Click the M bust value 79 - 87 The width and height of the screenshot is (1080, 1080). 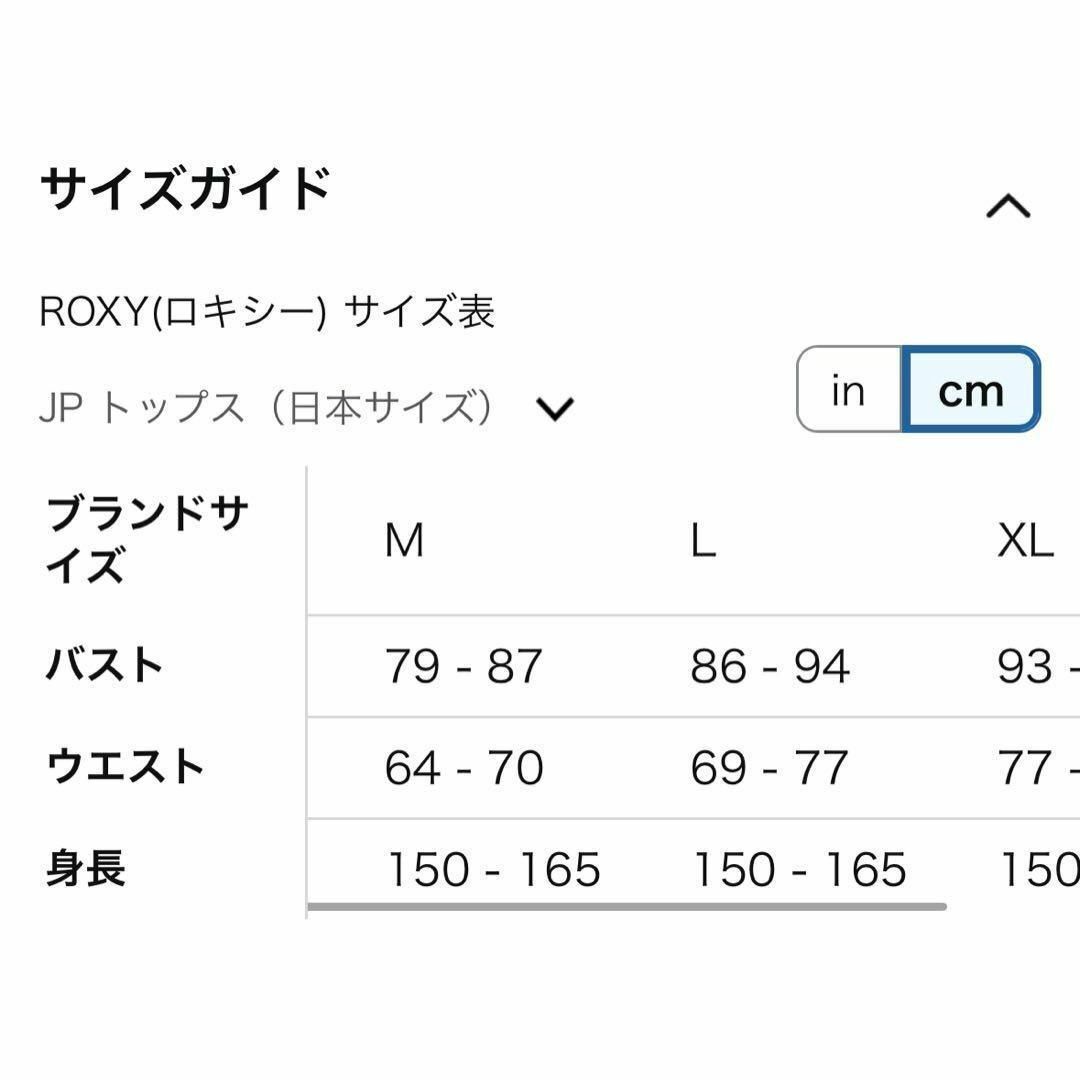tap(464, 667)
